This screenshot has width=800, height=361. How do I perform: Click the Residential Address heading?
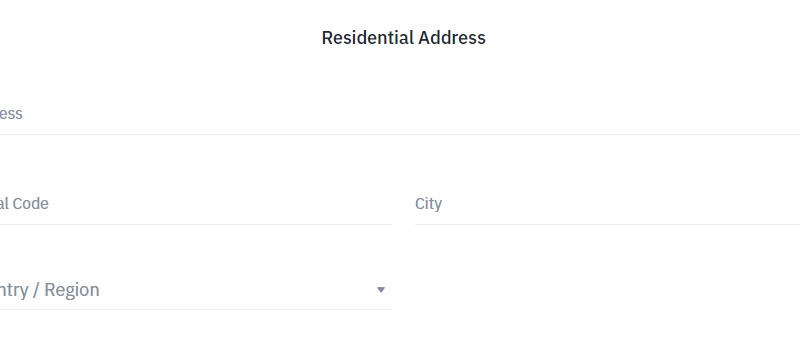[x=404, y=38]
